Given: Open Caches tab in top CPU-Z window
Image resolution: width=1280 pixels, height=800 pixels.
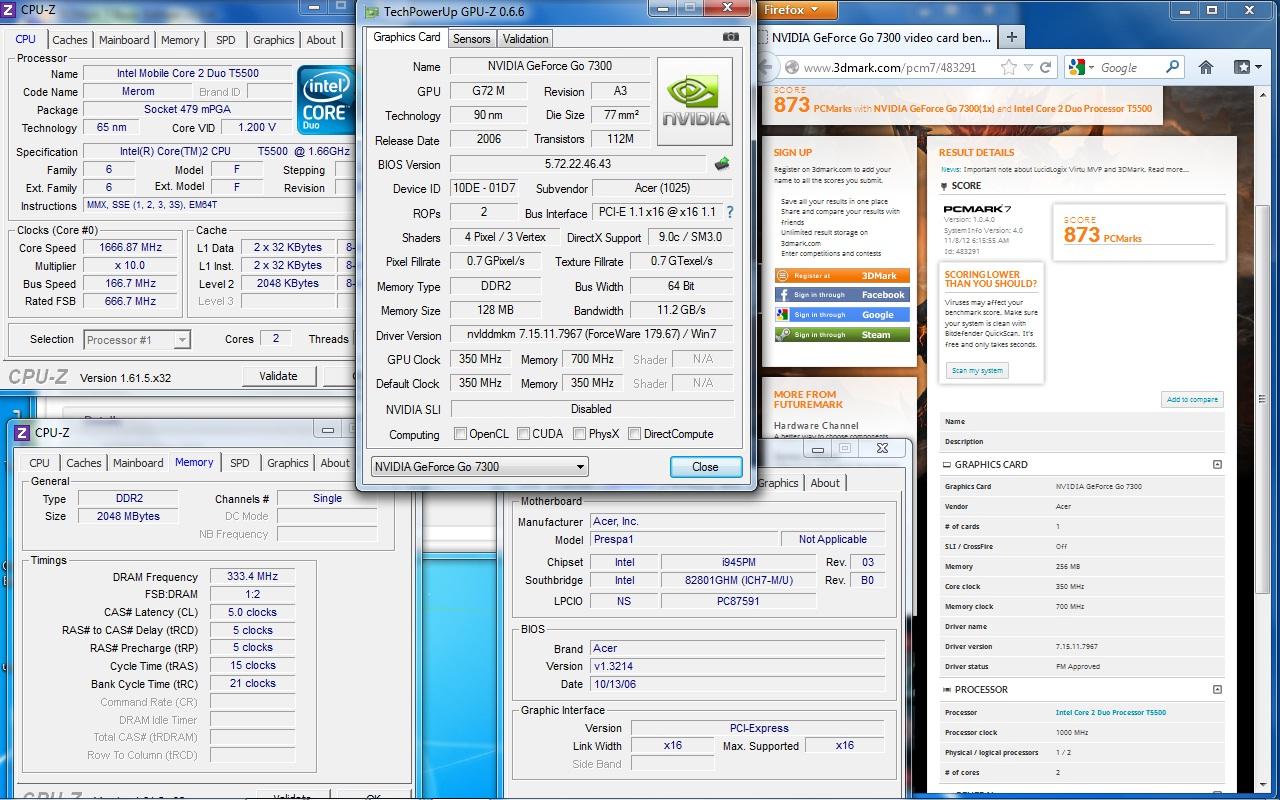Looking at the screenshot, I should pos(70,40).
